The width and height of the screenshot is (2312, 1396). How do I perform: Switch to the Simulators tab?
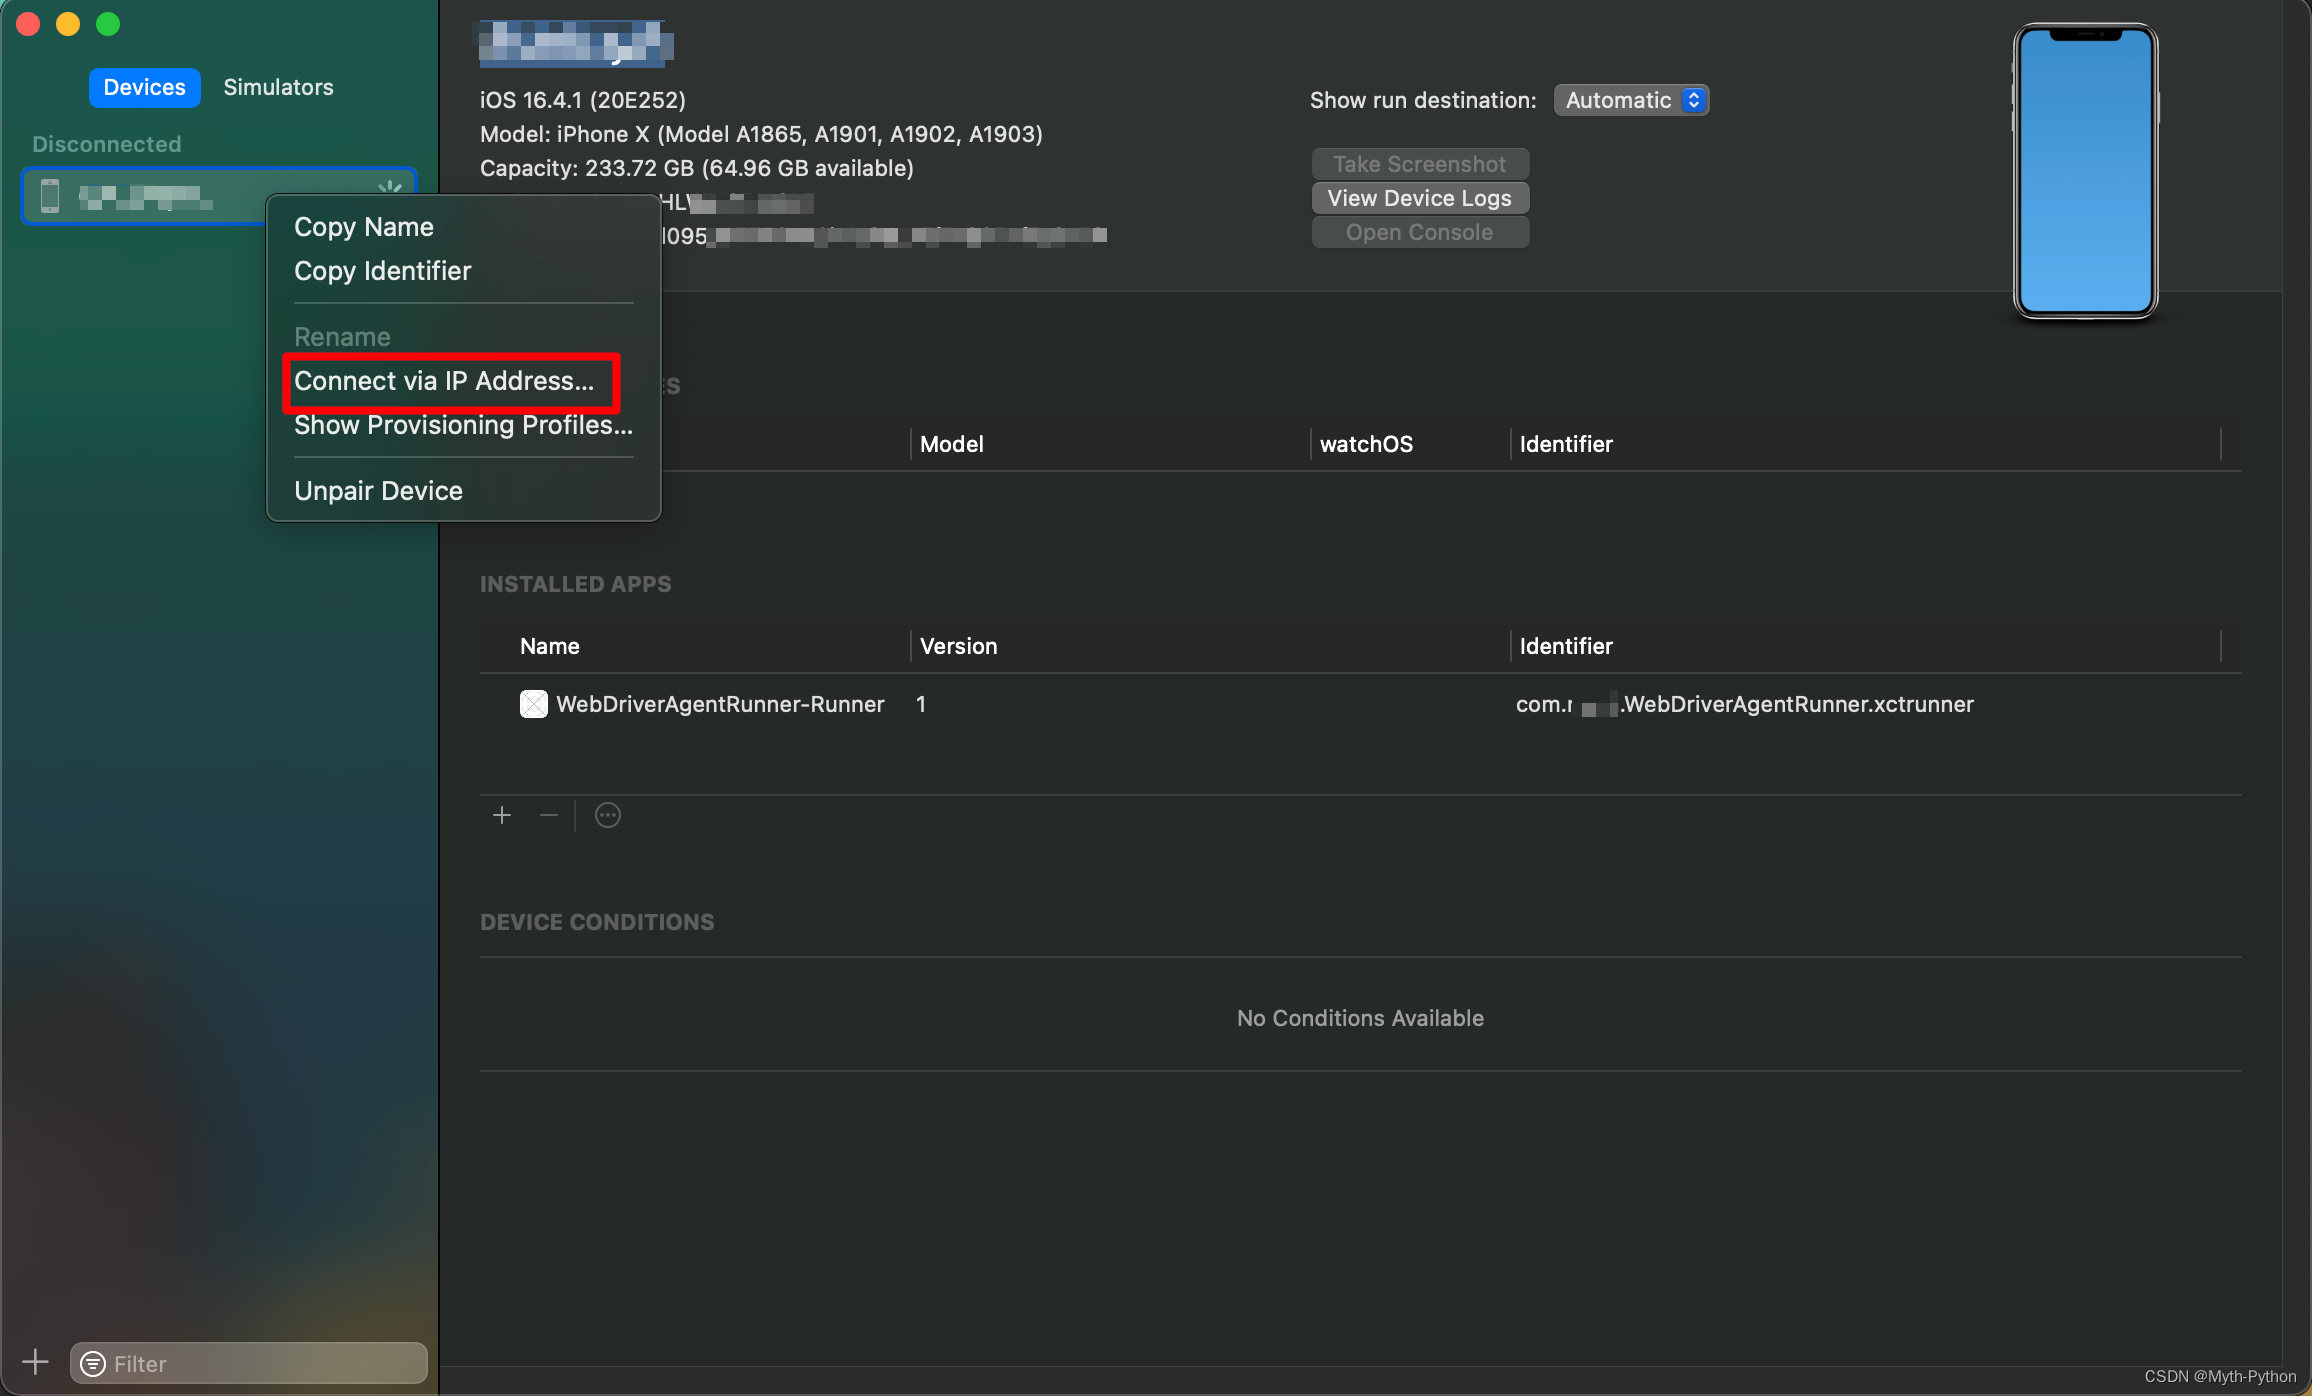pos(278,87)
